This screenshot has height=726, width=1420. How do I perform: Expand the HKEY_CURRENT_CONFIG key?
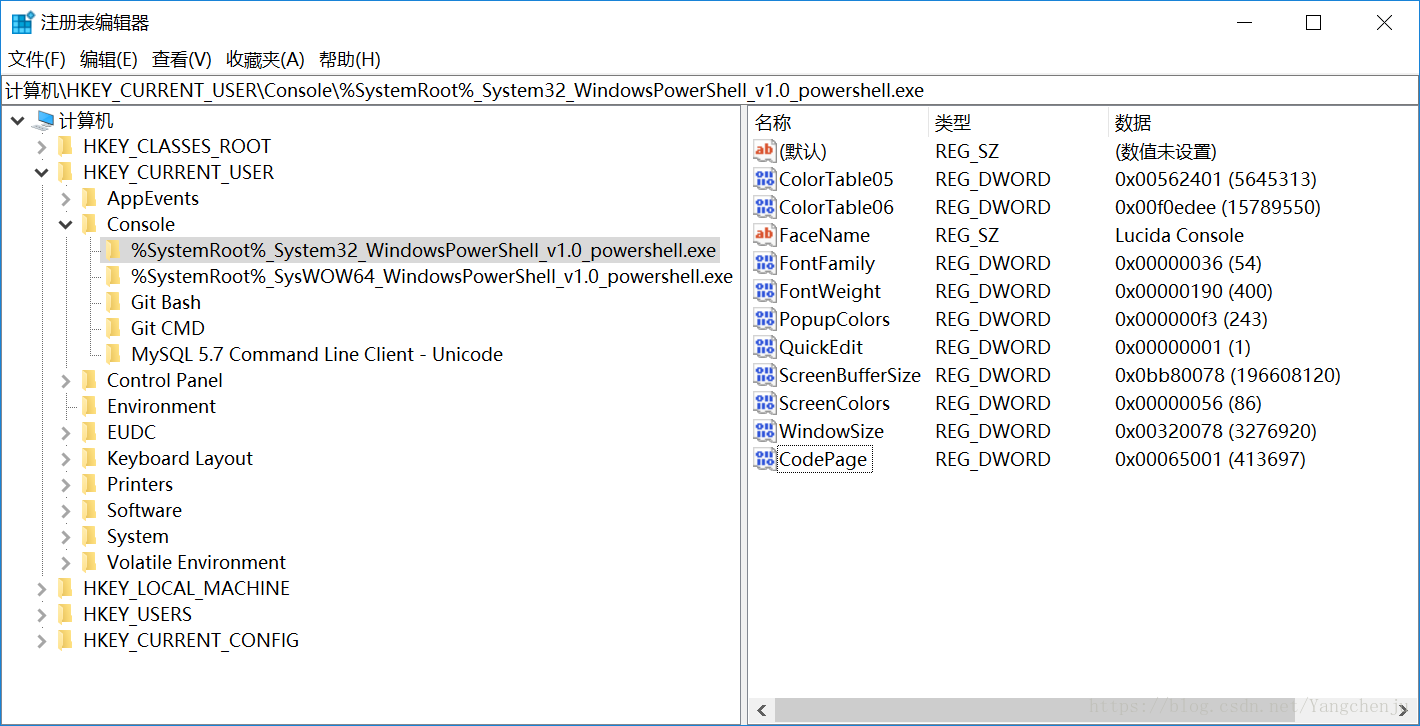click(41, 640)
